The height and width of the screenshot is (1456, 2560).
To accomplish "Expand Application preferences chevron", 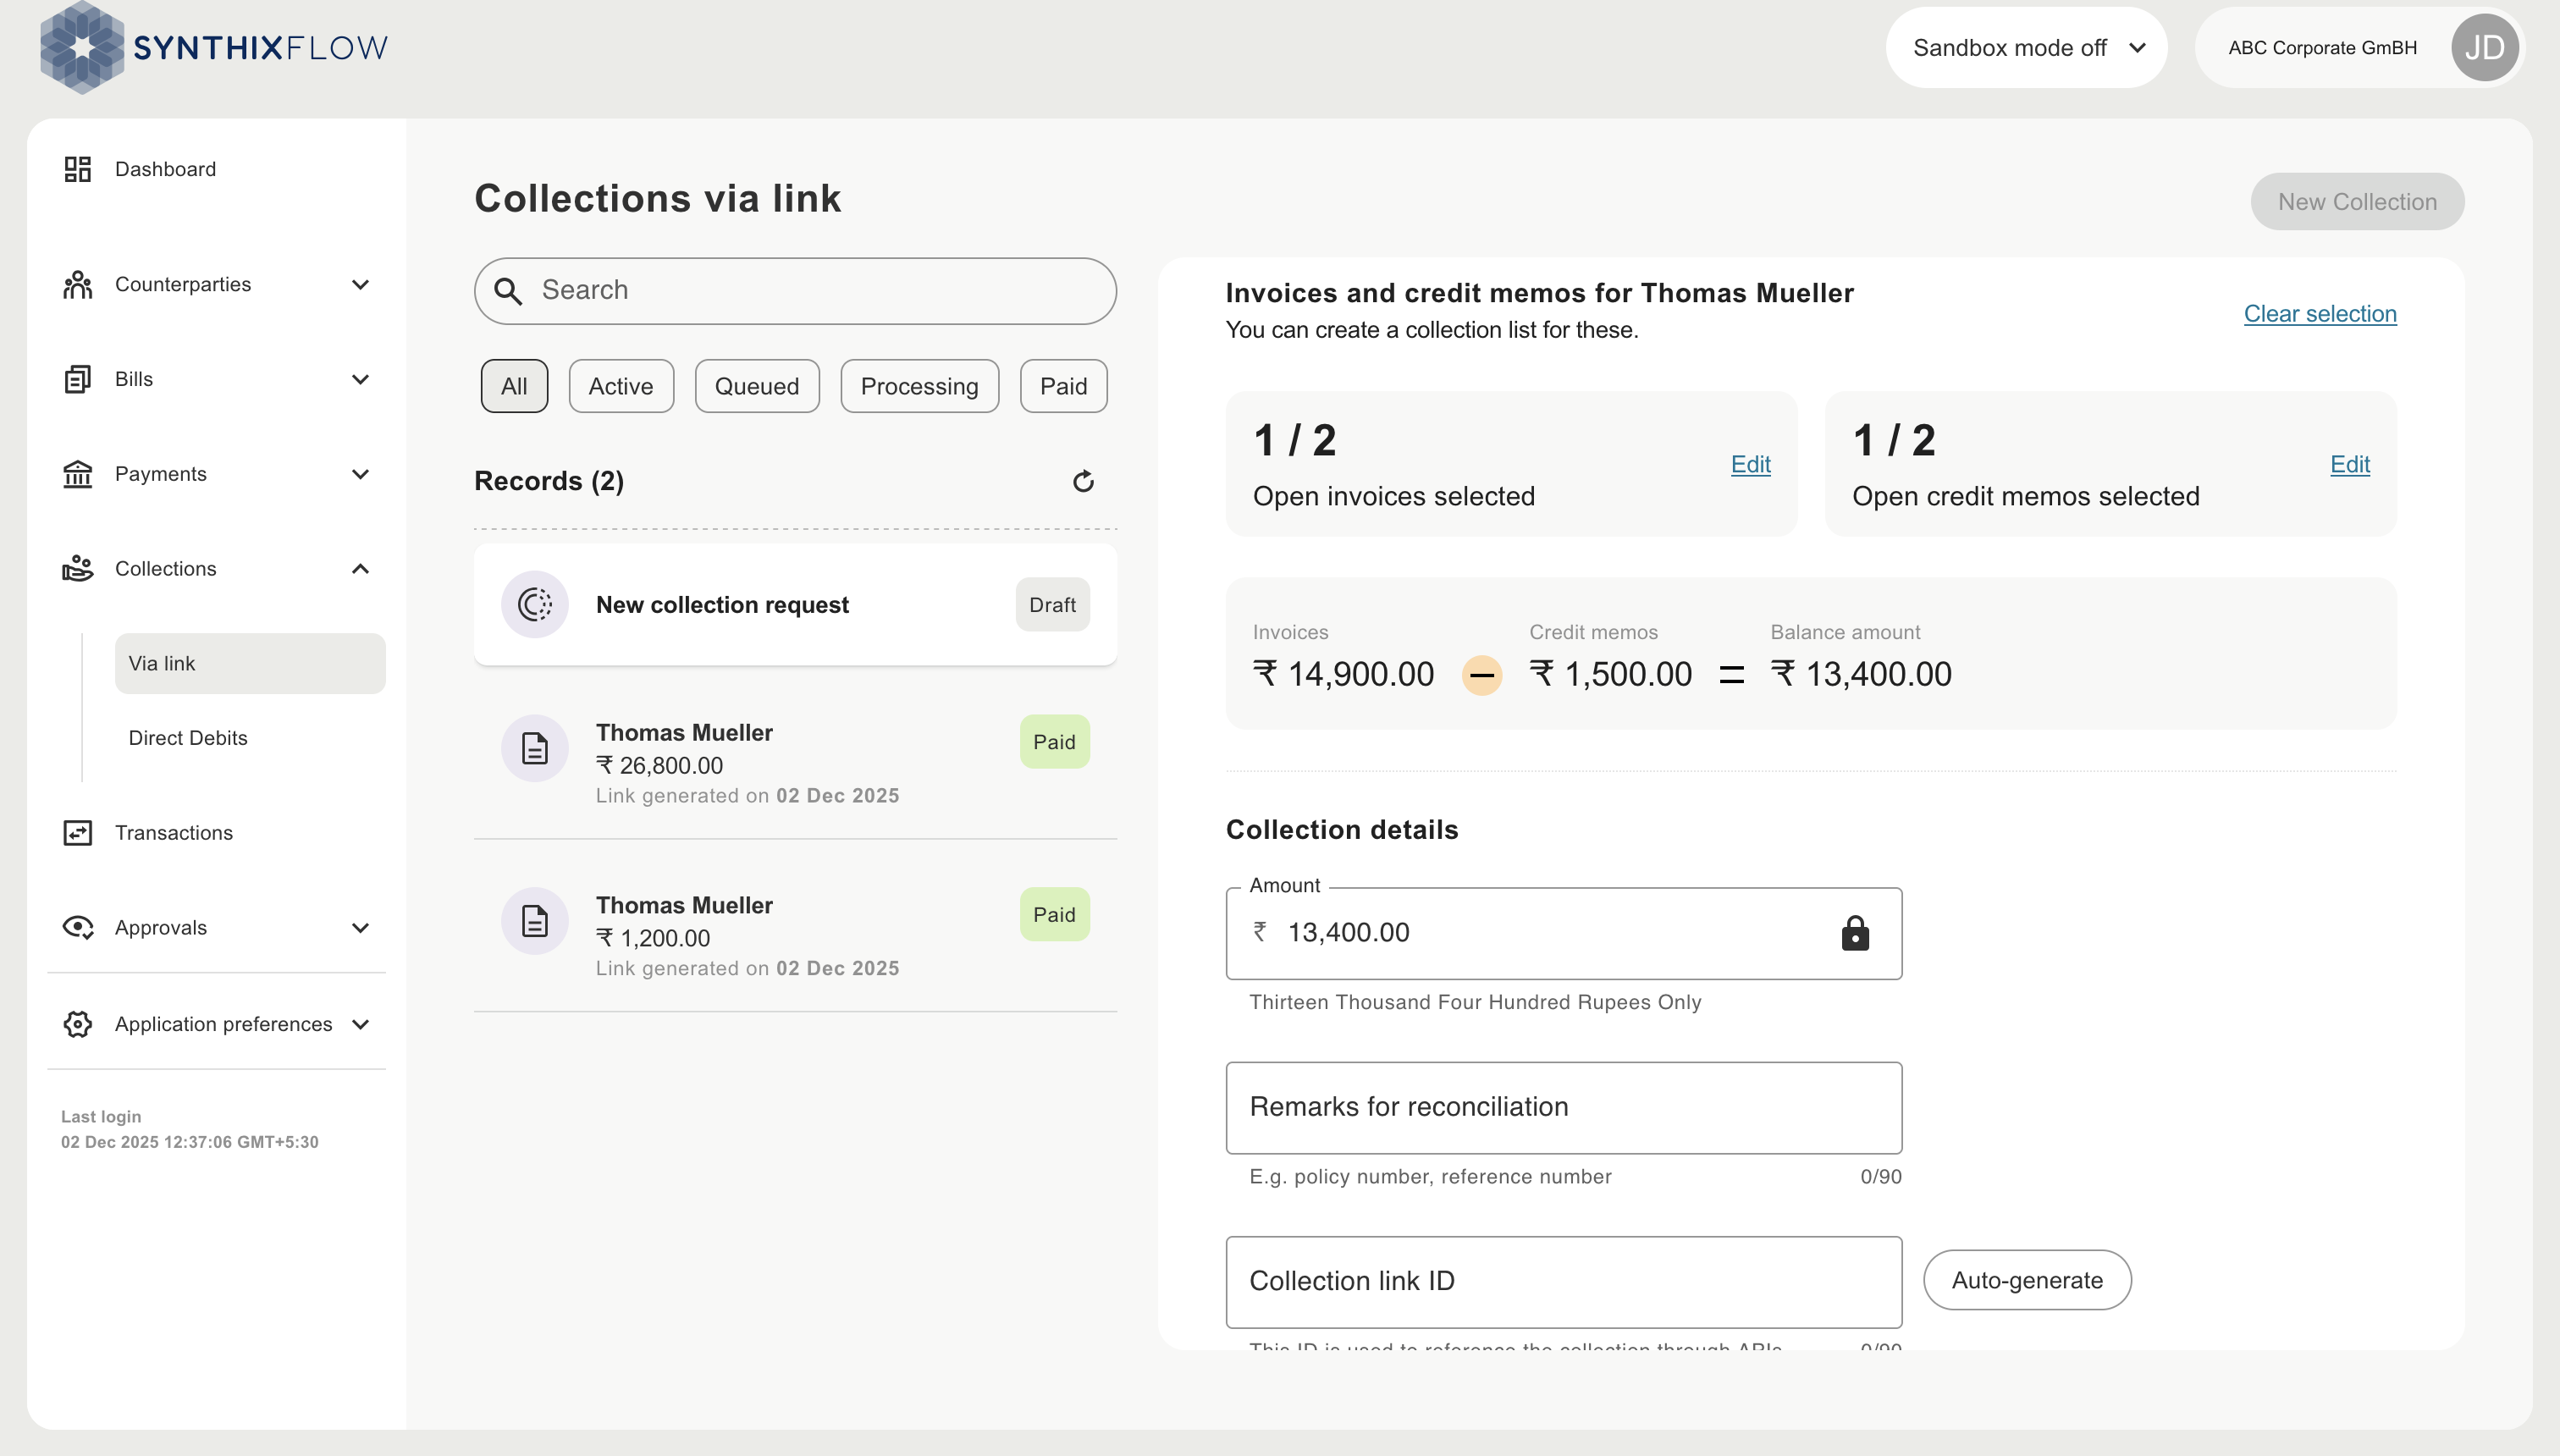I will click(361, 1024).
